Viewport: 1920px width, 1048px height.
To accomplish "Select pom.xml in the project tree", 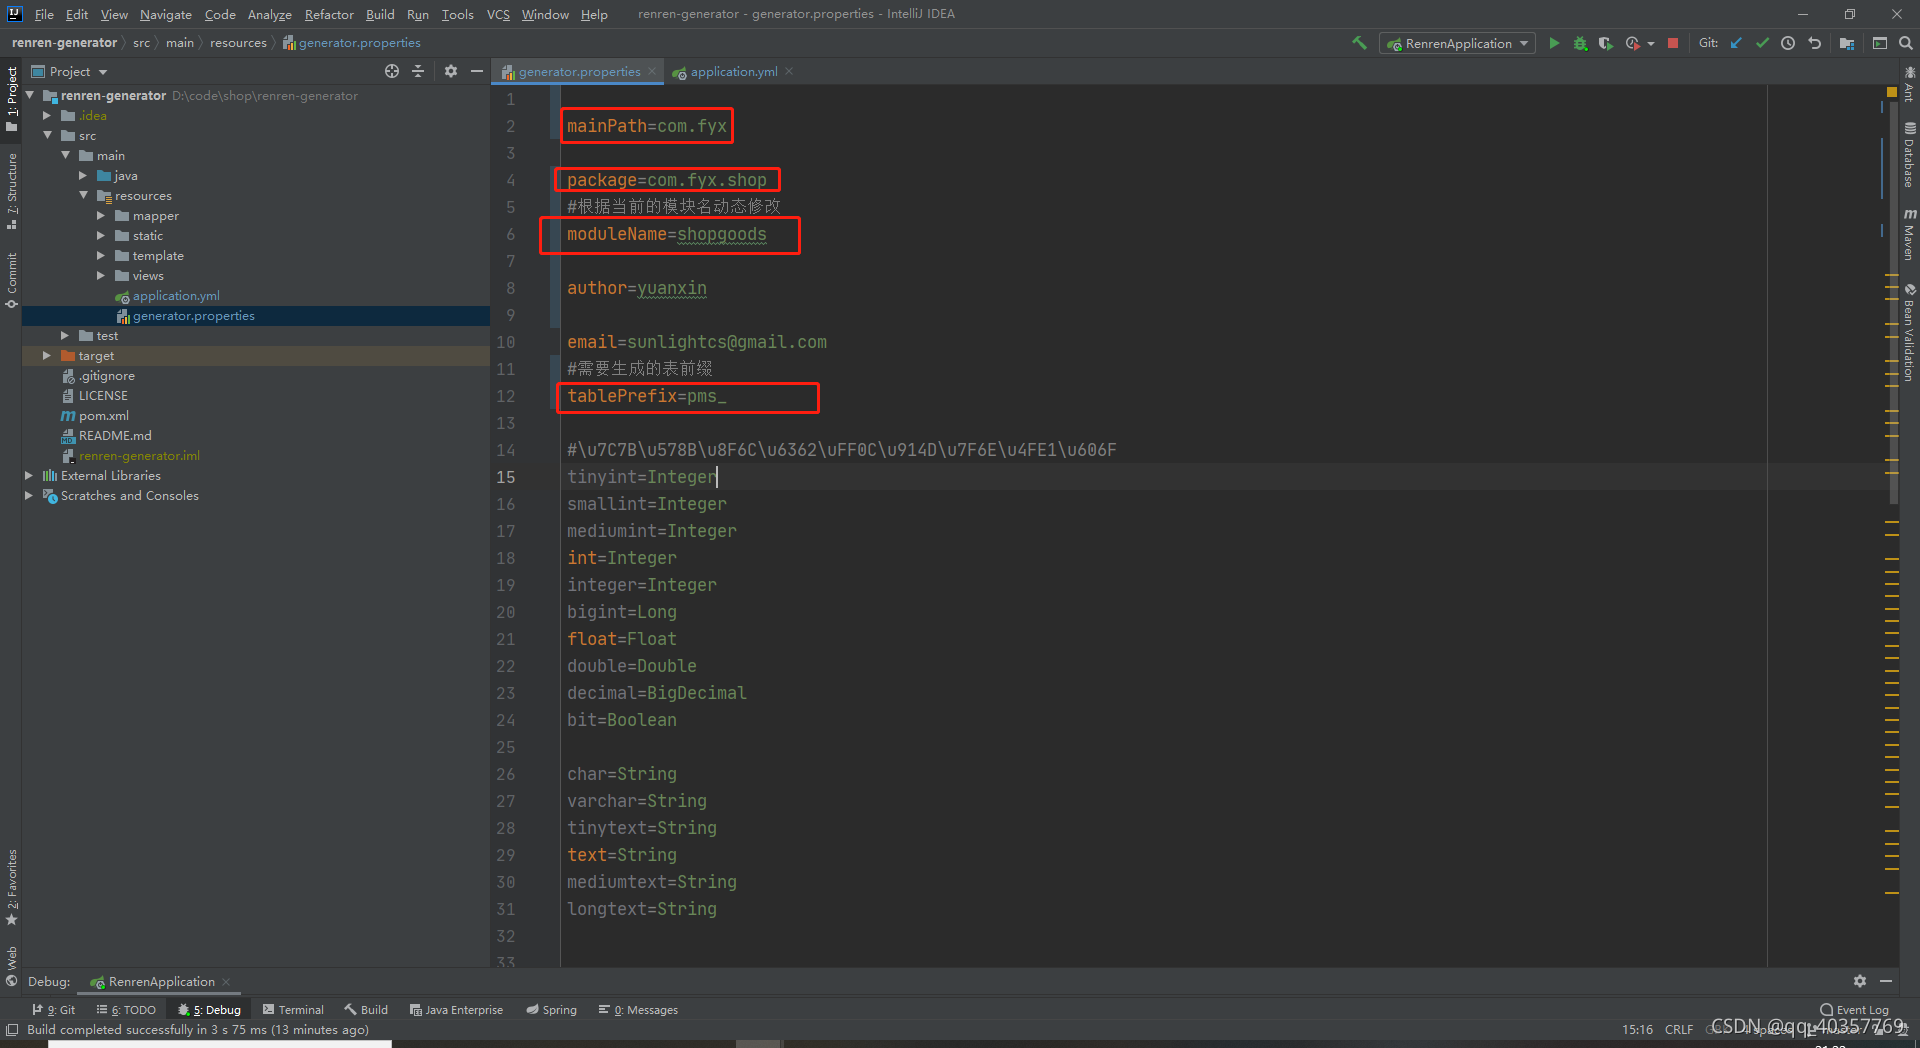I will 104,416.
